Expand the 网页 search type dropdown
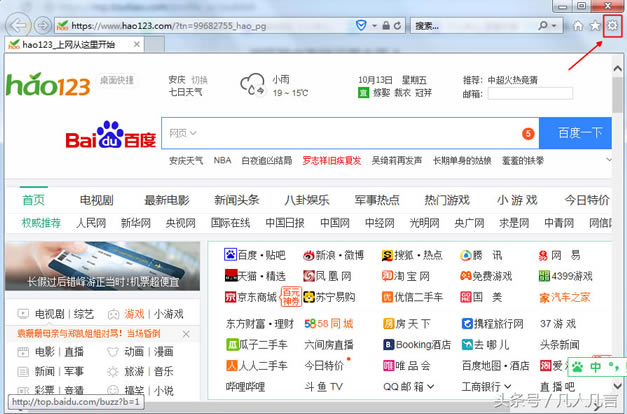The image size is (627, 414). pyautogui.click(x=182, y=133)
